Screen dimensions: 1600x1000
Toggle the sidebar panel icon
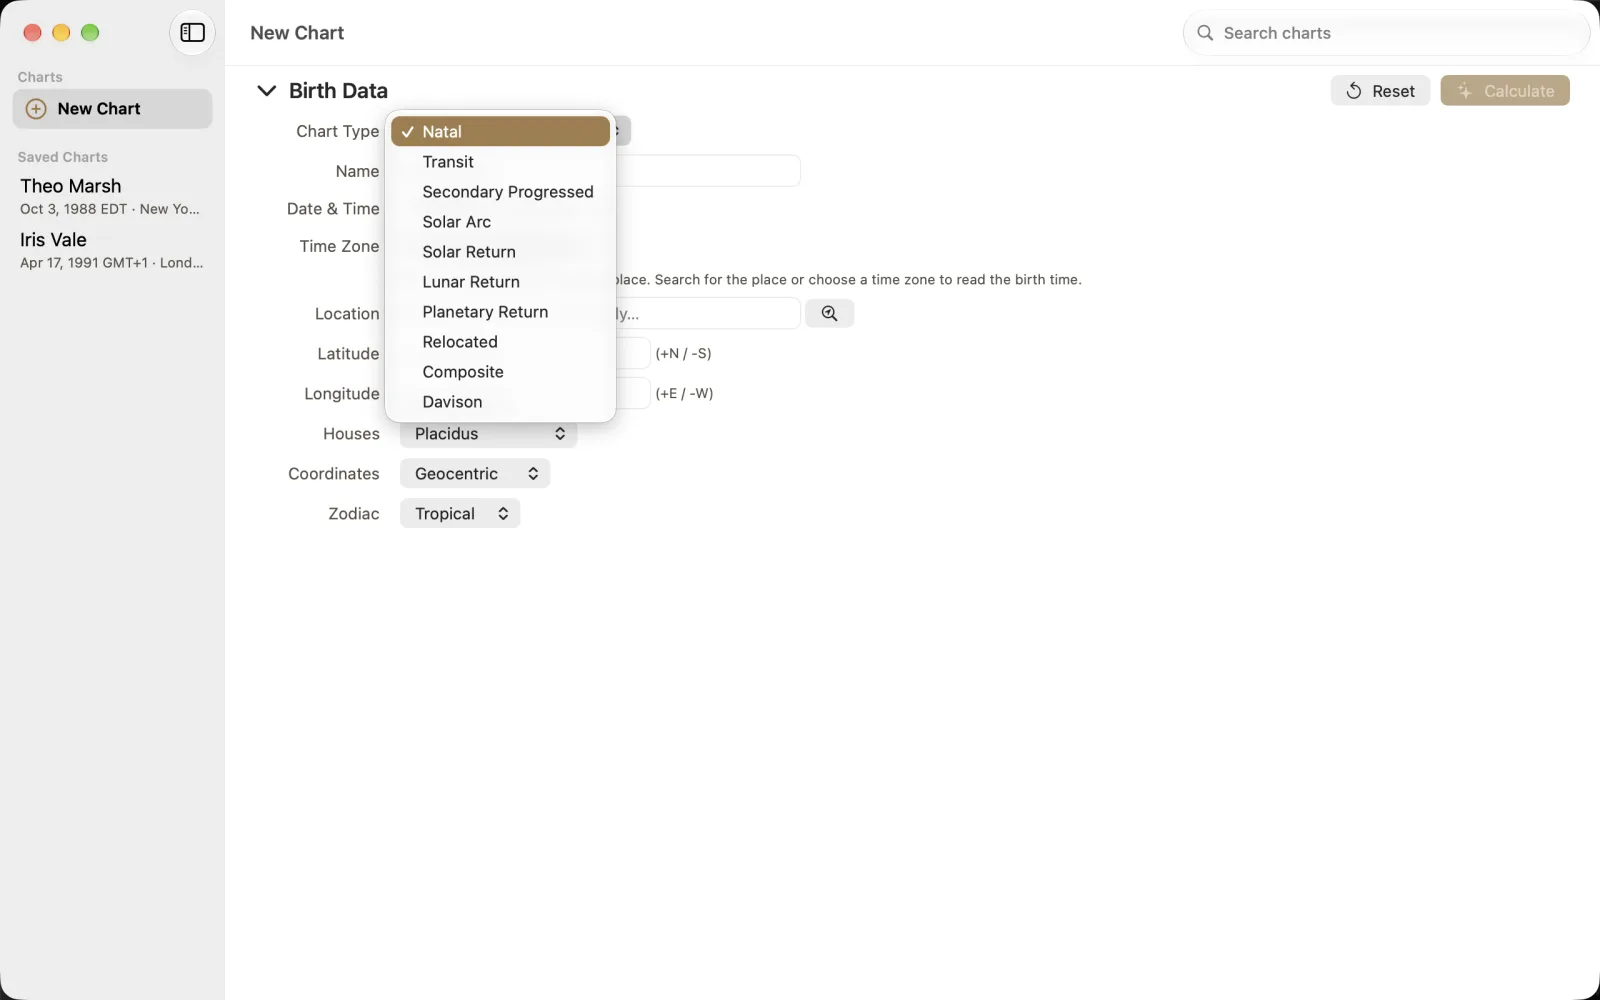tap(192, 33)
